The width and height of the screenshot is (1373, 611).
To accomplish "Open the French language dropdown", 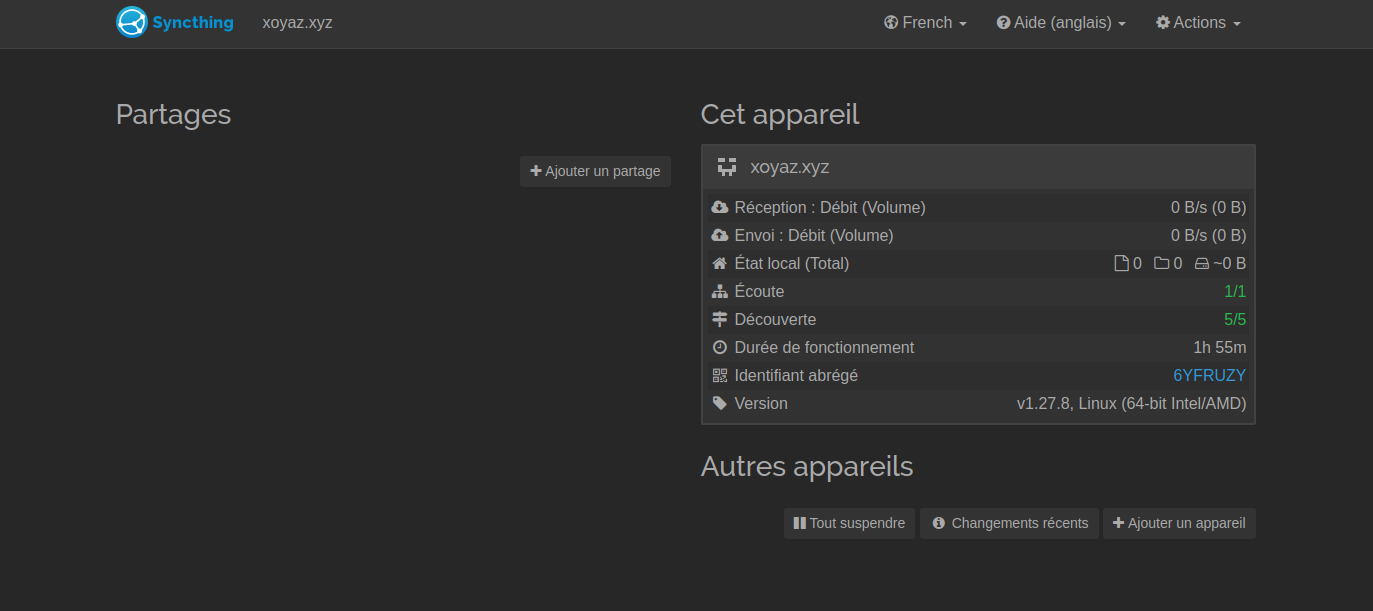I will pos(925,23).
